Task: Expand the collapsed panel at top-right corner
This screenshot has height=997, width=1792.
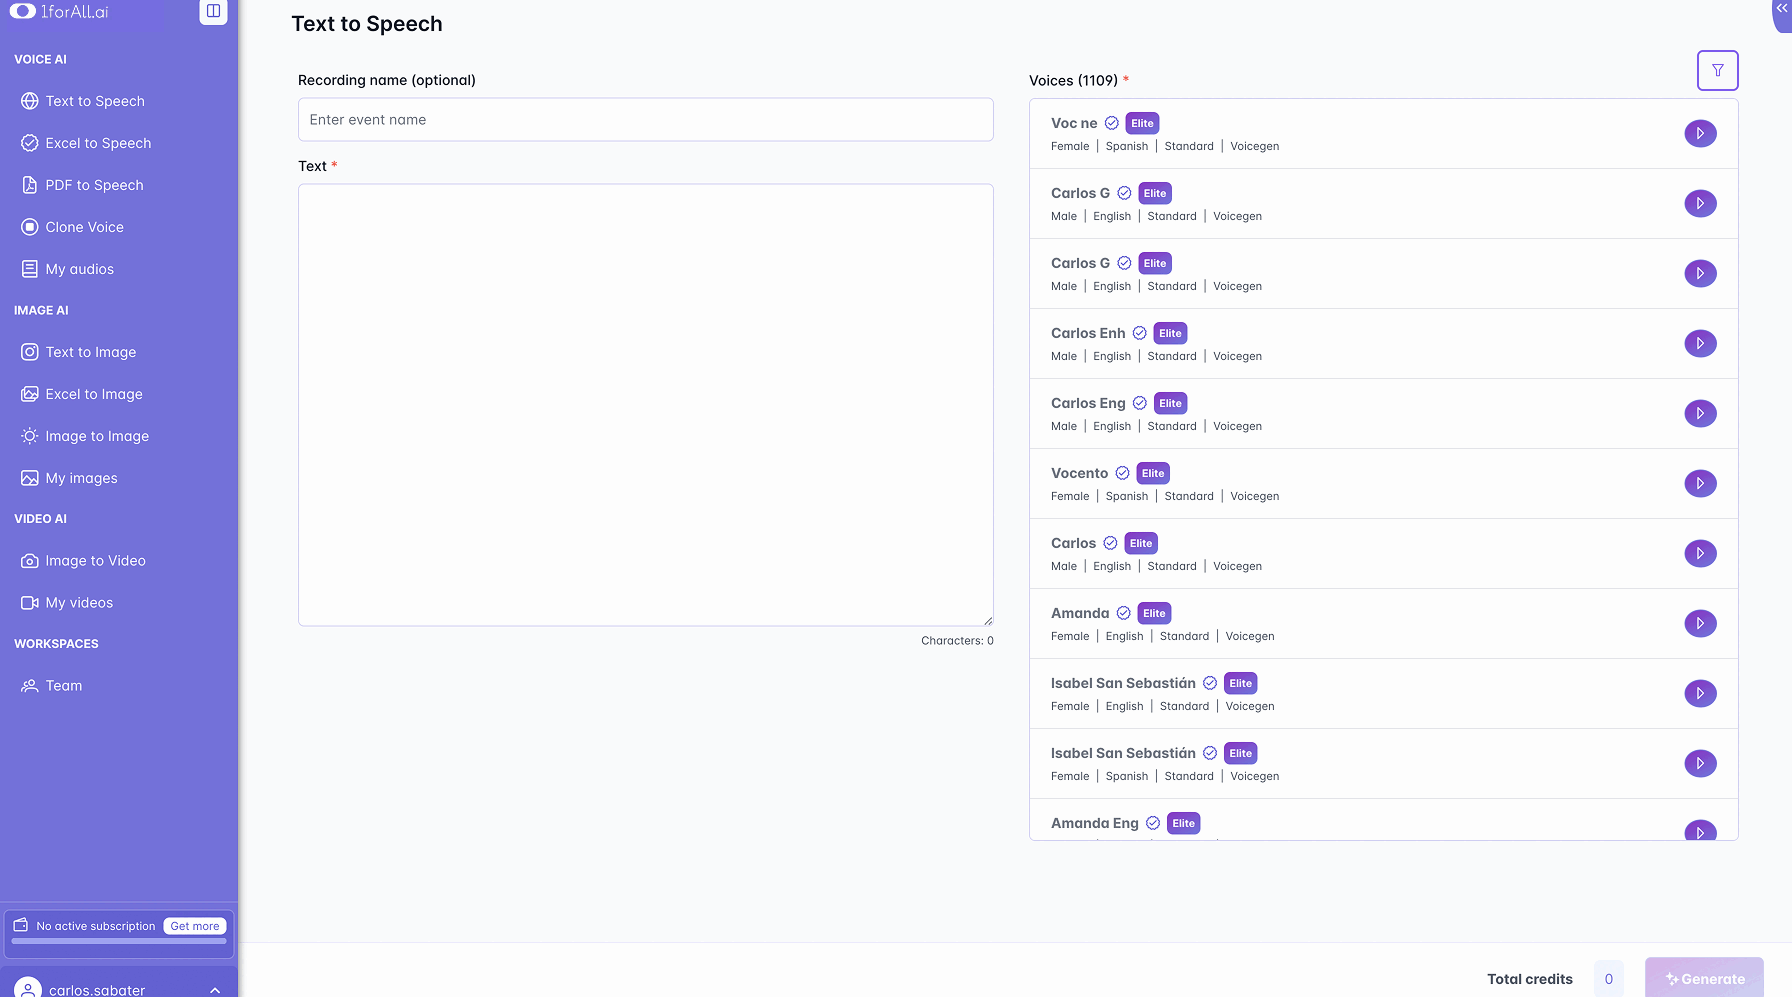Action: pyautogui.click(x=1781, y=8)
